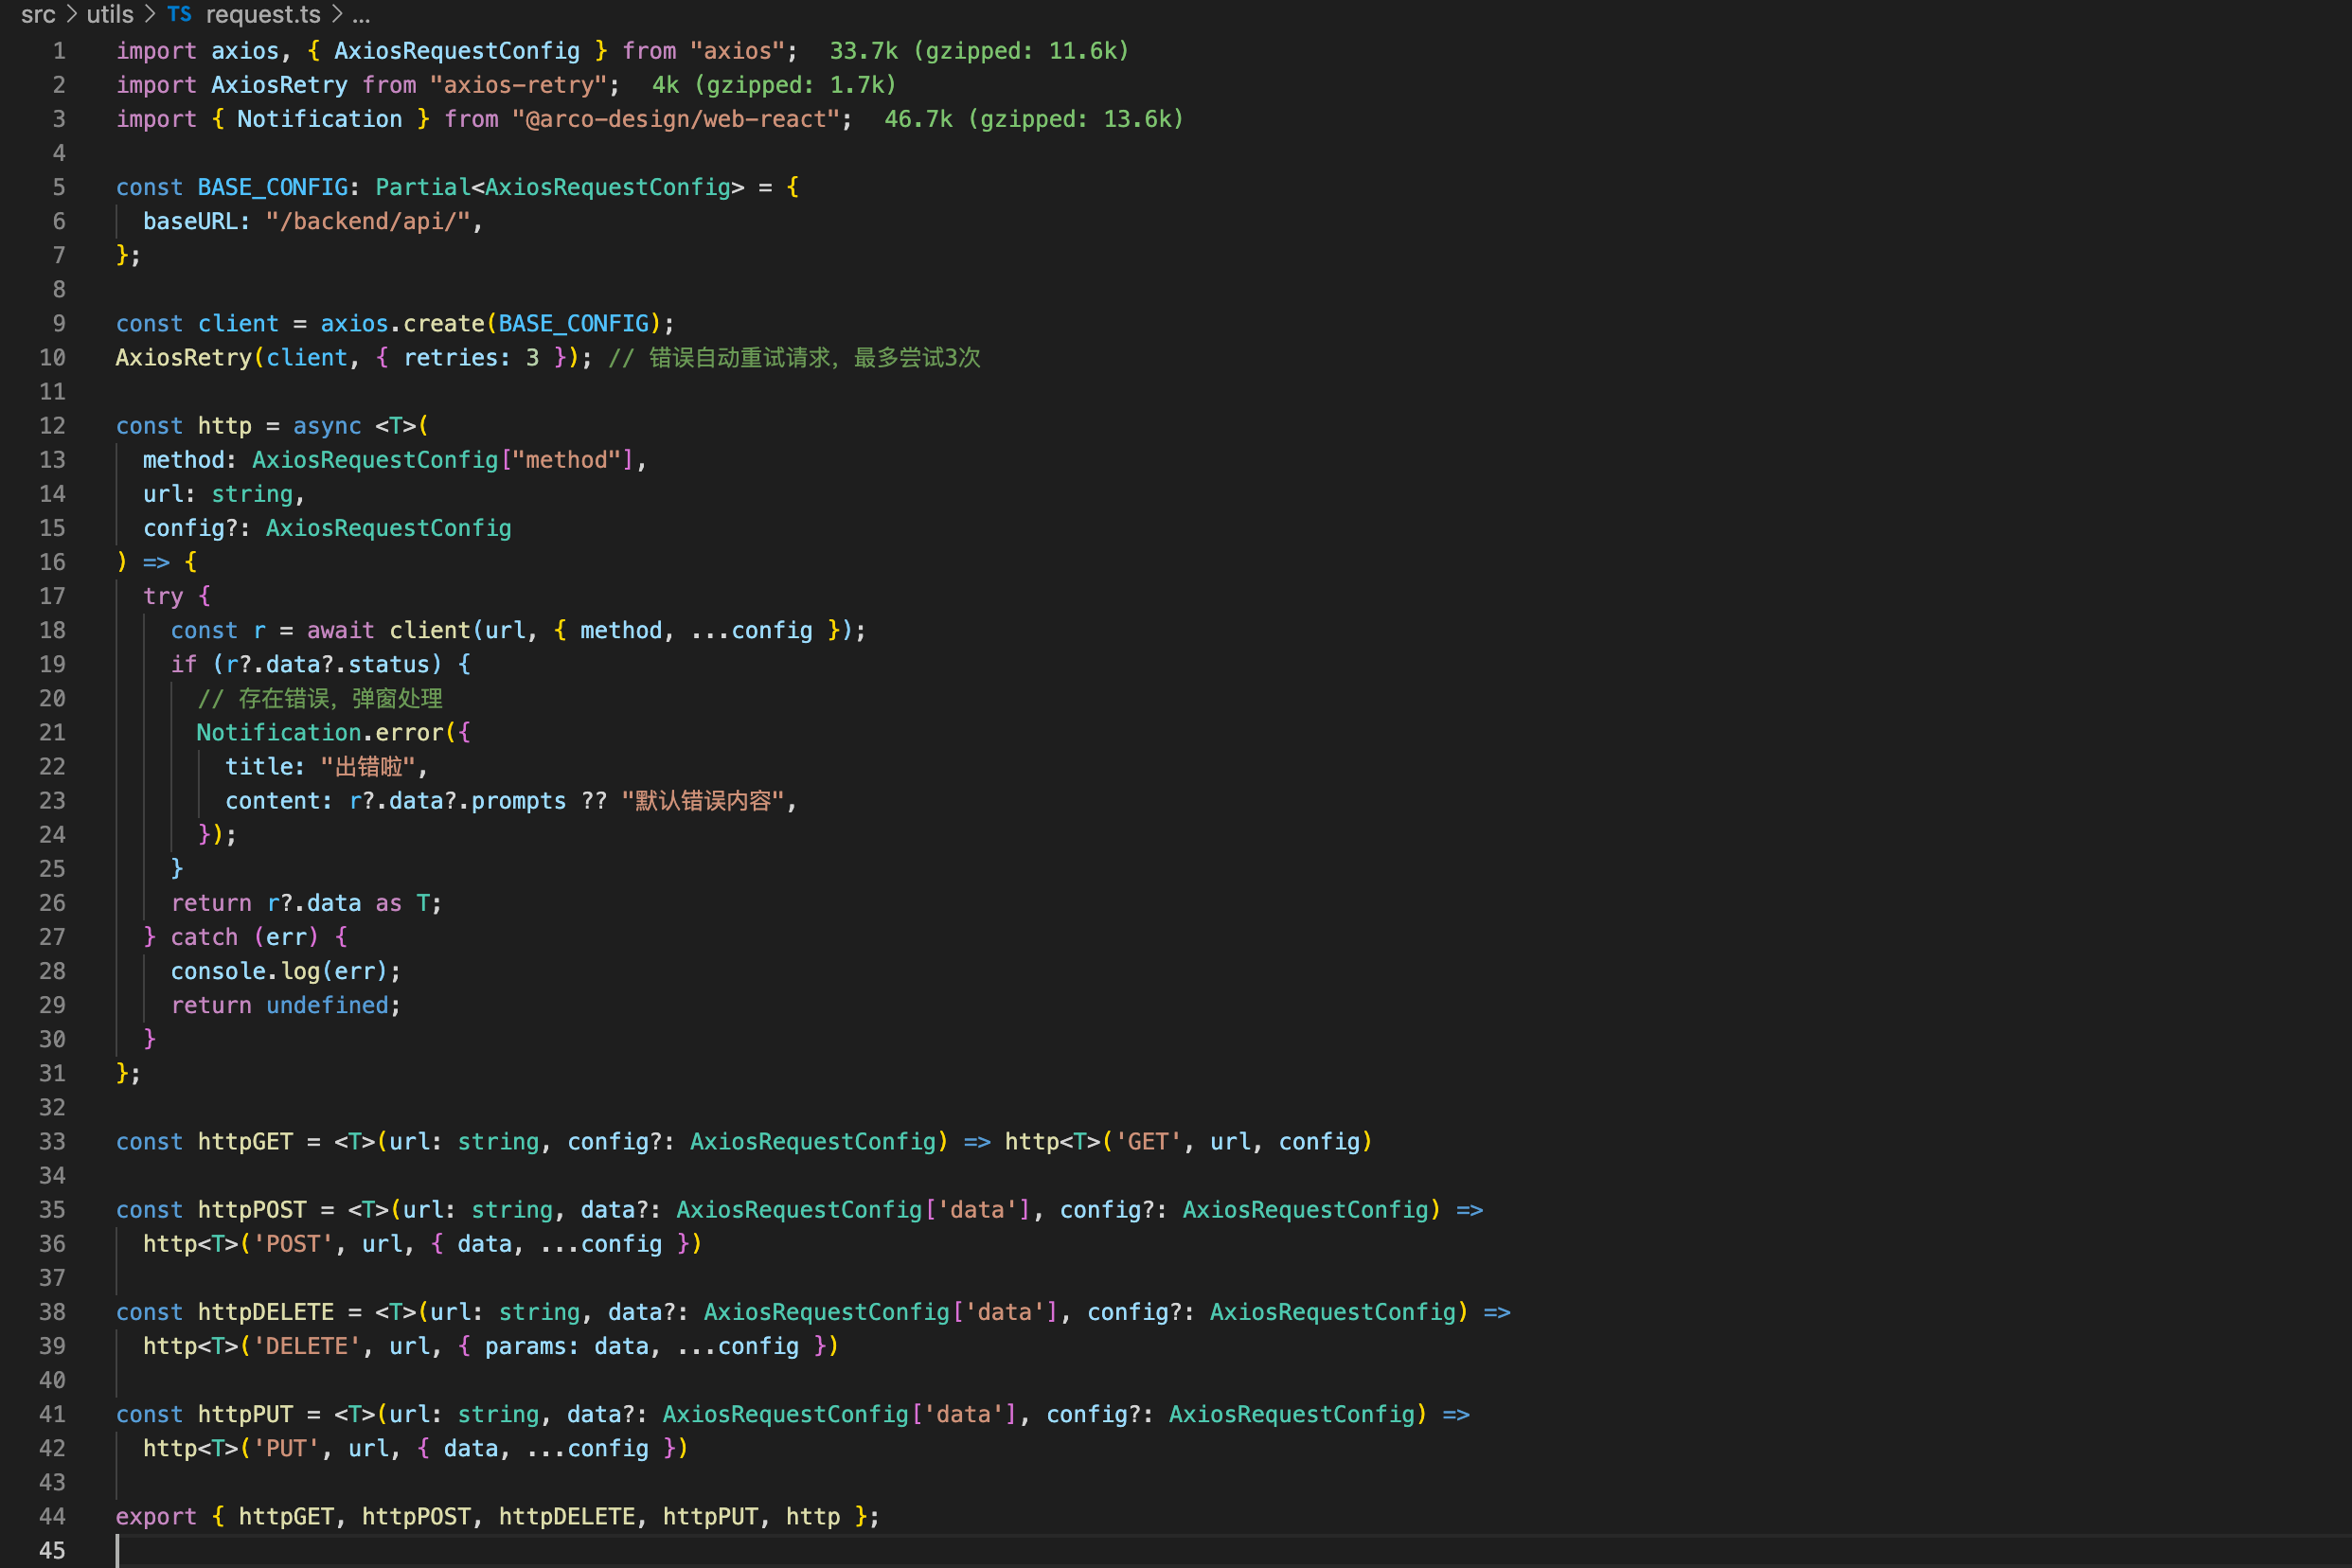
Task: Click line number 12 in the gutter
Action: tap(52, 426)
